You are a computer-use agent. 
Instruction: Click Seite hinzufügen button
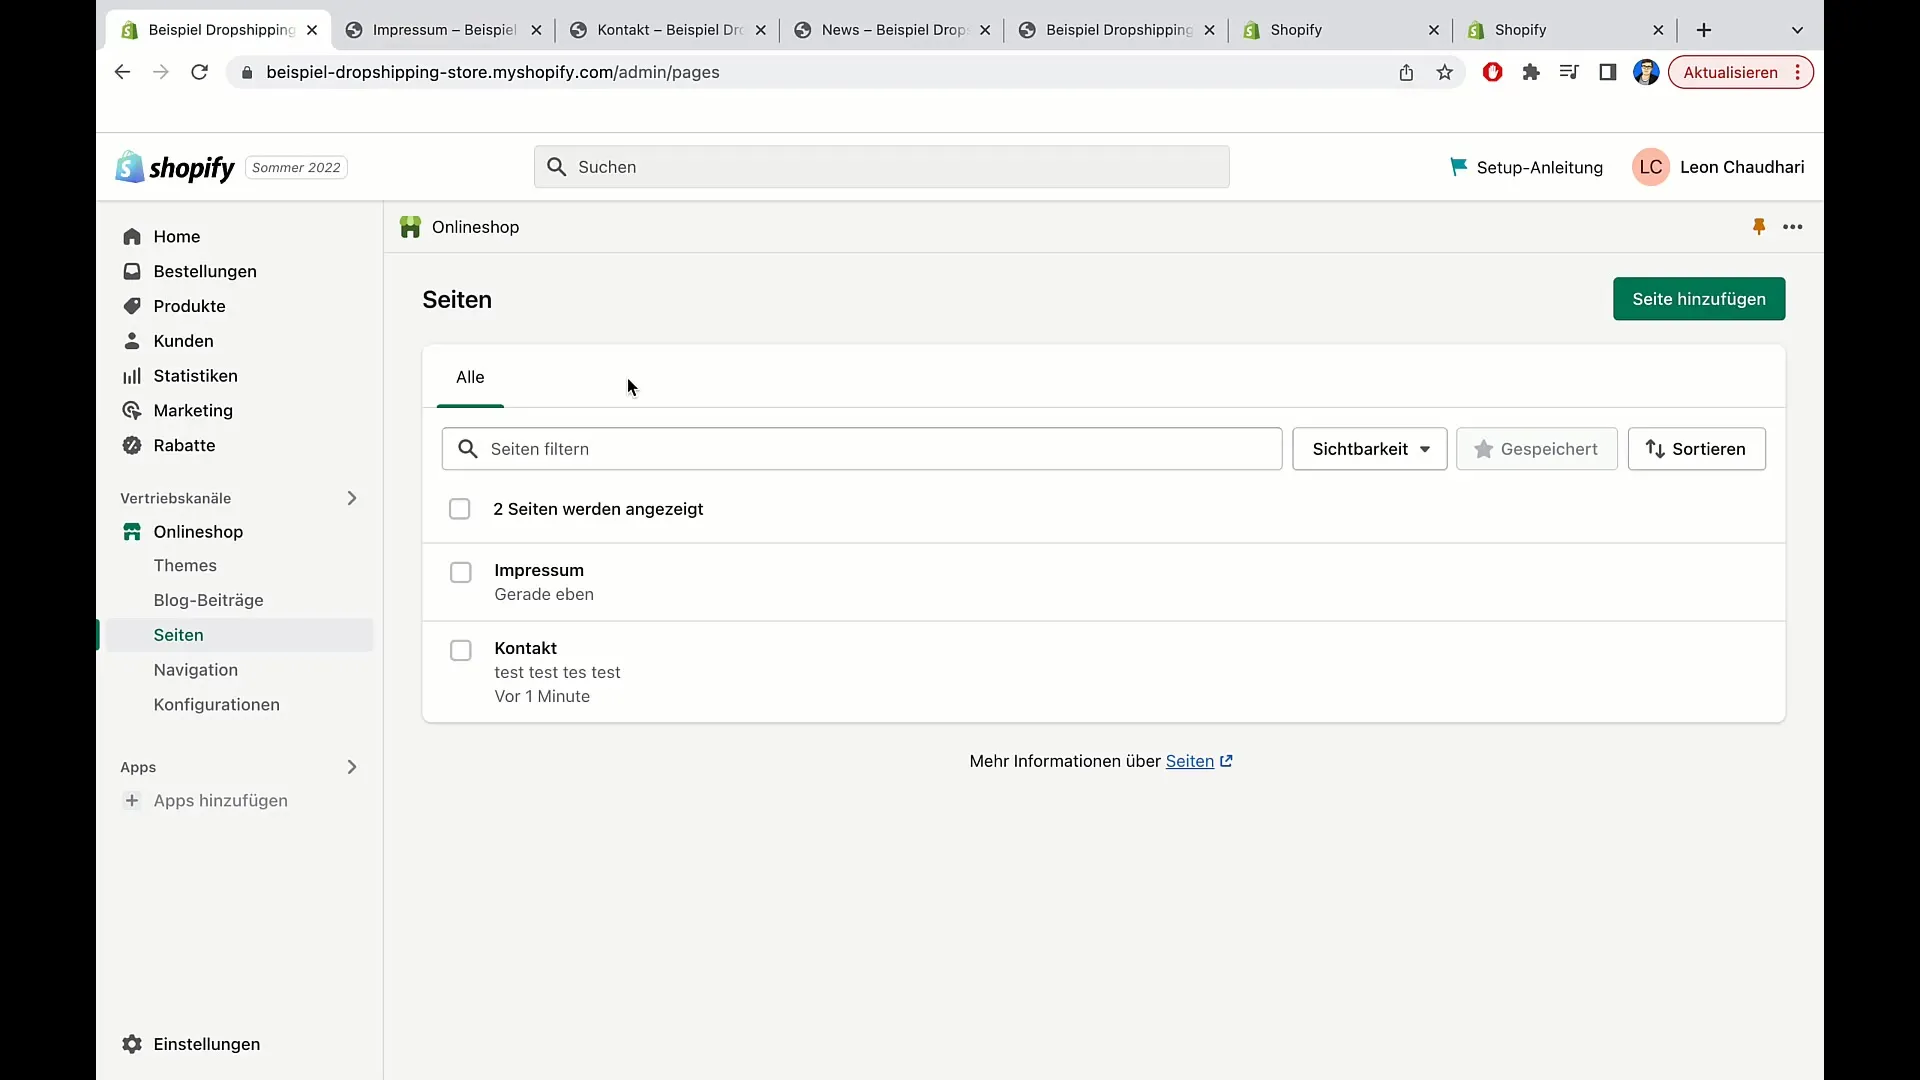(x=1698, y=299)
